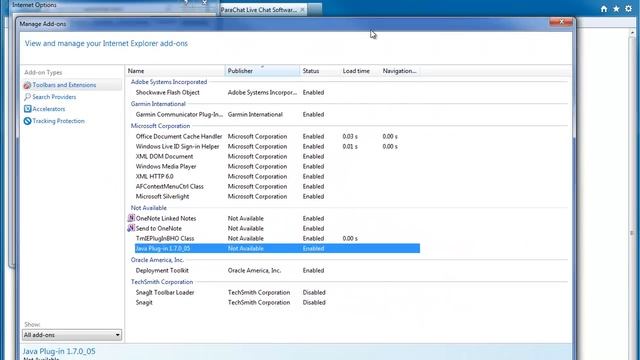
Task: Close the Manage Add-ons dialog
Action: tap(560, 22)
